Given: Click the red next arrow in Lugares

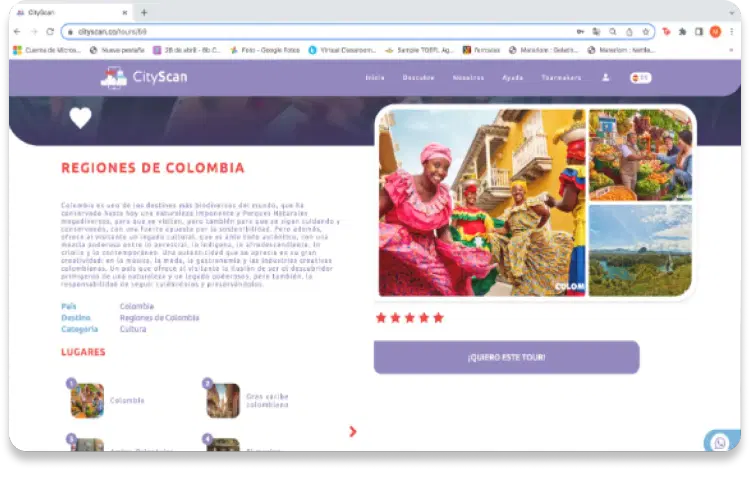Looking at the screenshot, I should 353,432.
